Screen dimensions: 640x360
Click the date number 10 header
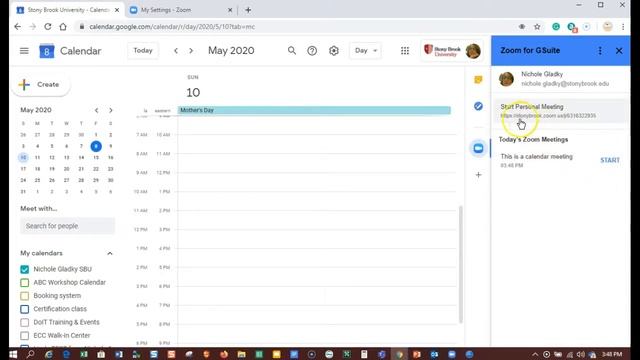(193, 93)
